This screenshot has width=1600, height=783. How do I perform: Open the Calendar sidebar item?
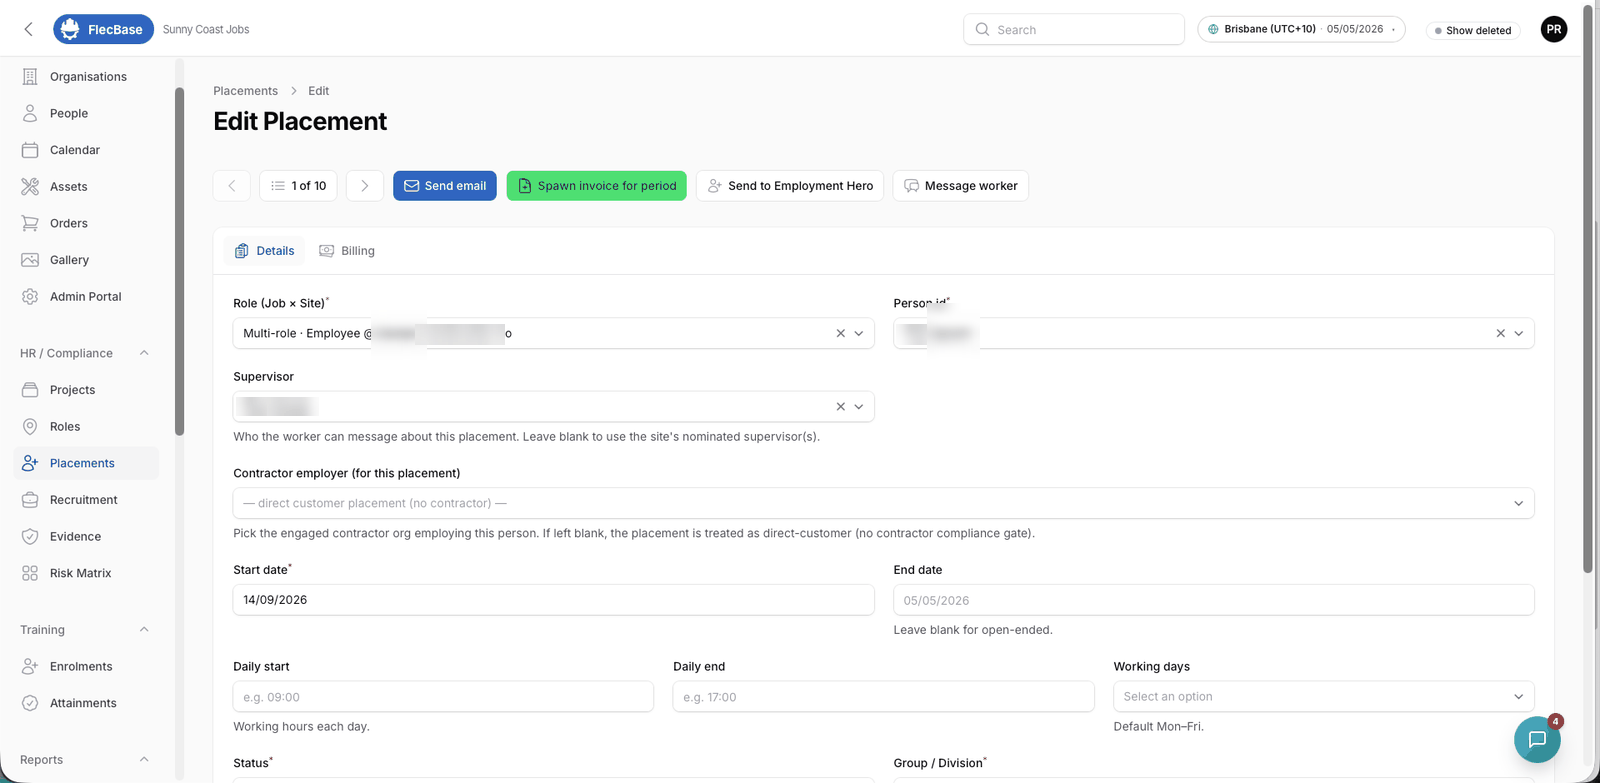[x=87, y=150]
